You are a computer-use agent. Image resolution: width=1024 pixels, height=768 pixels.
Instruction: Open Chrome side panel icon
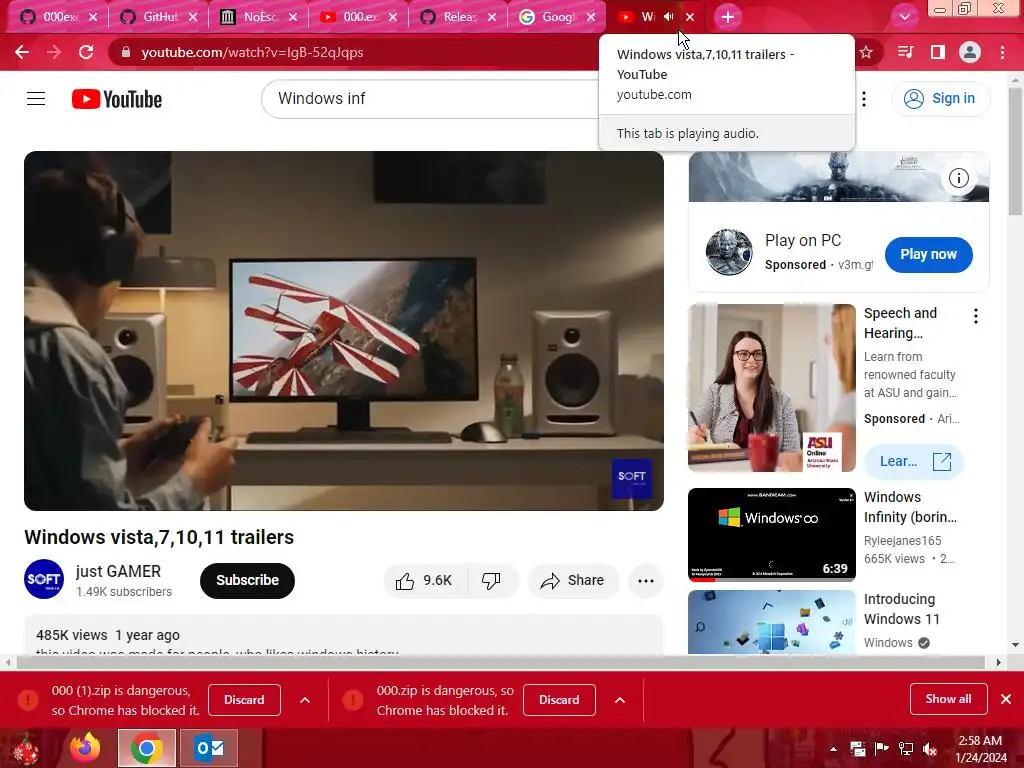click(x=938, y=52)
